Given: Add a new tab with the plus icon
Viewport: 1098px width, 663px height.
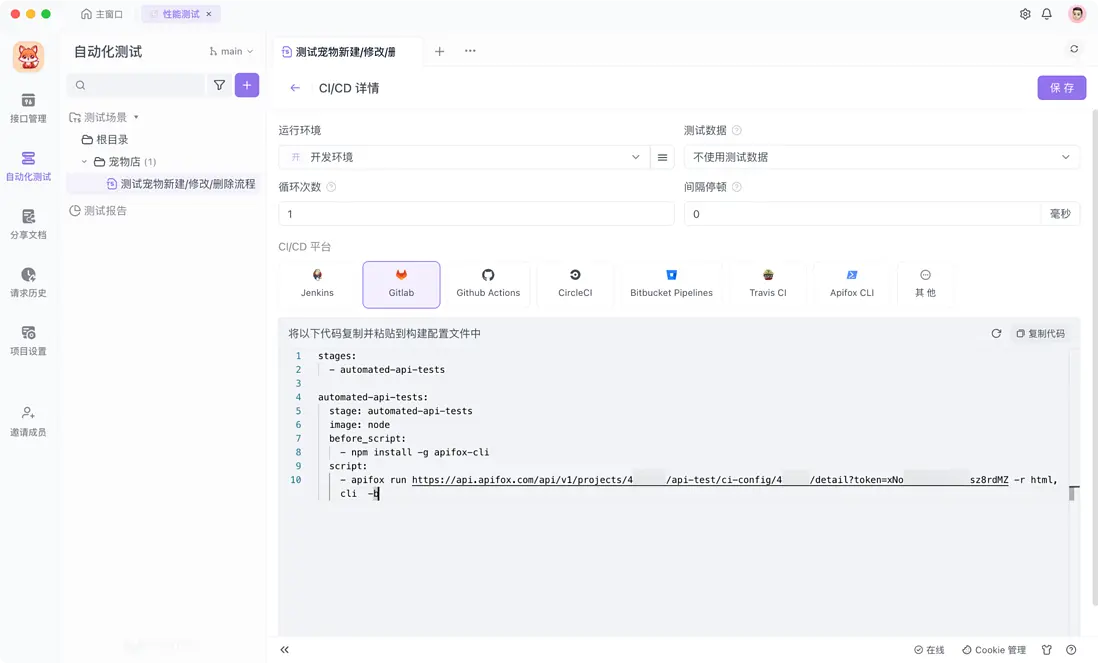Looking at the screenshot, I should pos(439,51).
